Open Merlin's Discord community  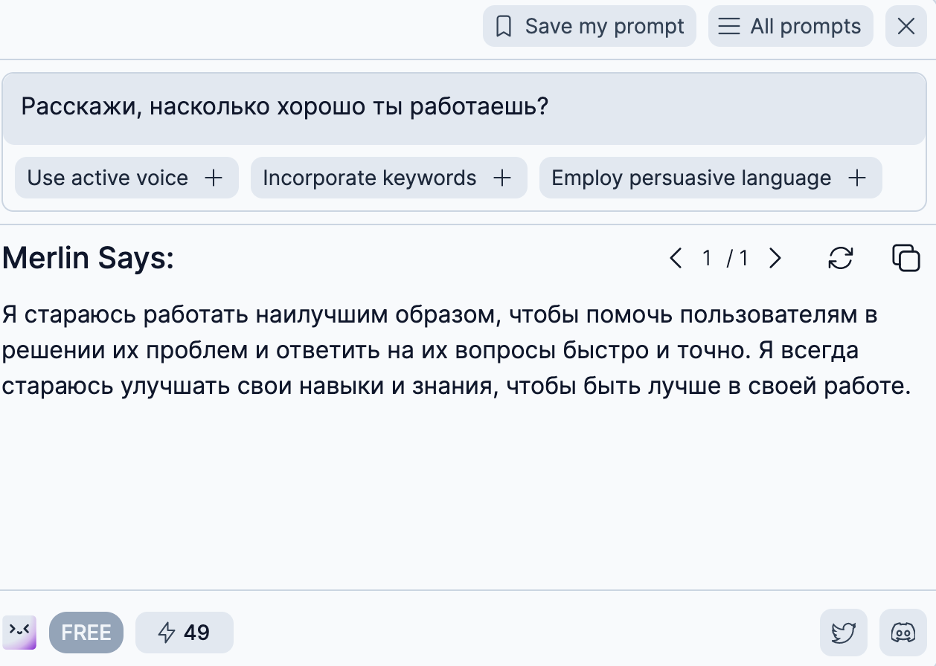point(903,633)
